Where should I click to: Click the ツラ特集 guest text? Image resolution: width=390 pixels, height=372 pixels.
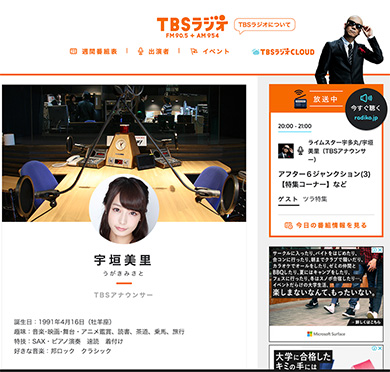[x=315, y=199]
